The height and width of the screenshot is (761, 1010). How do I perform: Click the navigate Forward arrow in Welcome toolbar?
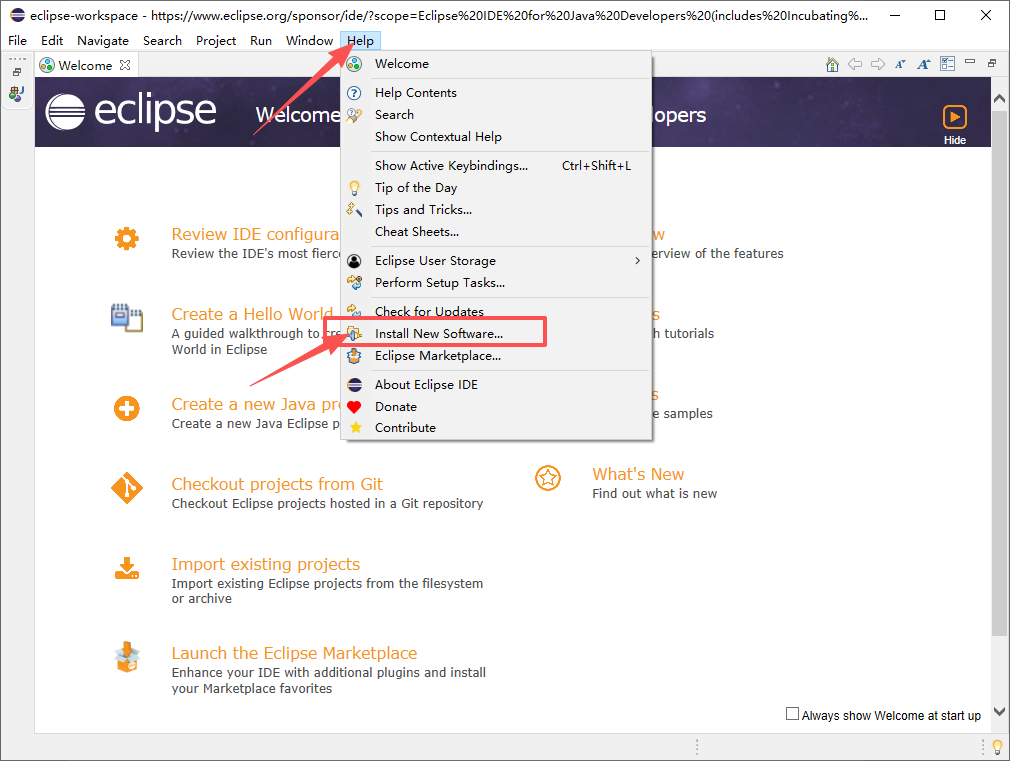tap(878, 64)
